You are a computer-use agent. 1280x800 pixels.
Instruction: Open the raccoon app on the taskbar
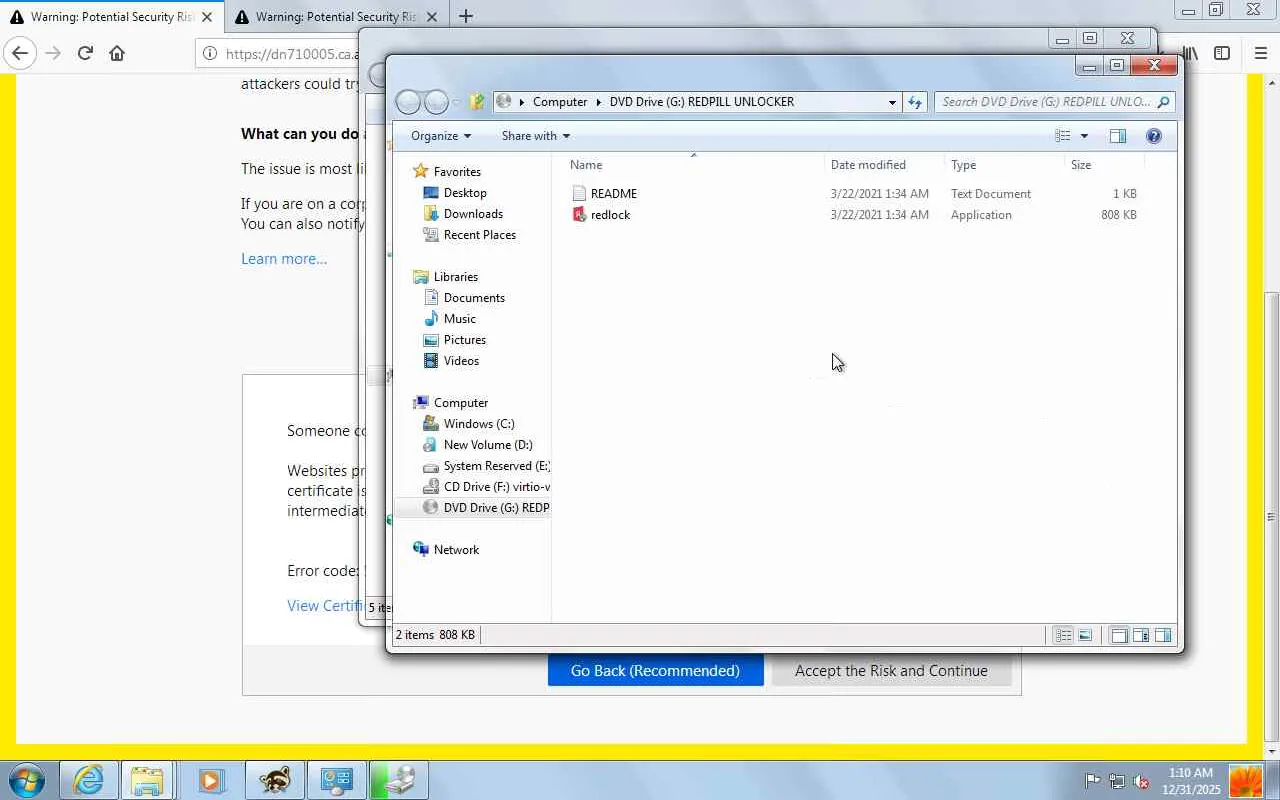273,780
